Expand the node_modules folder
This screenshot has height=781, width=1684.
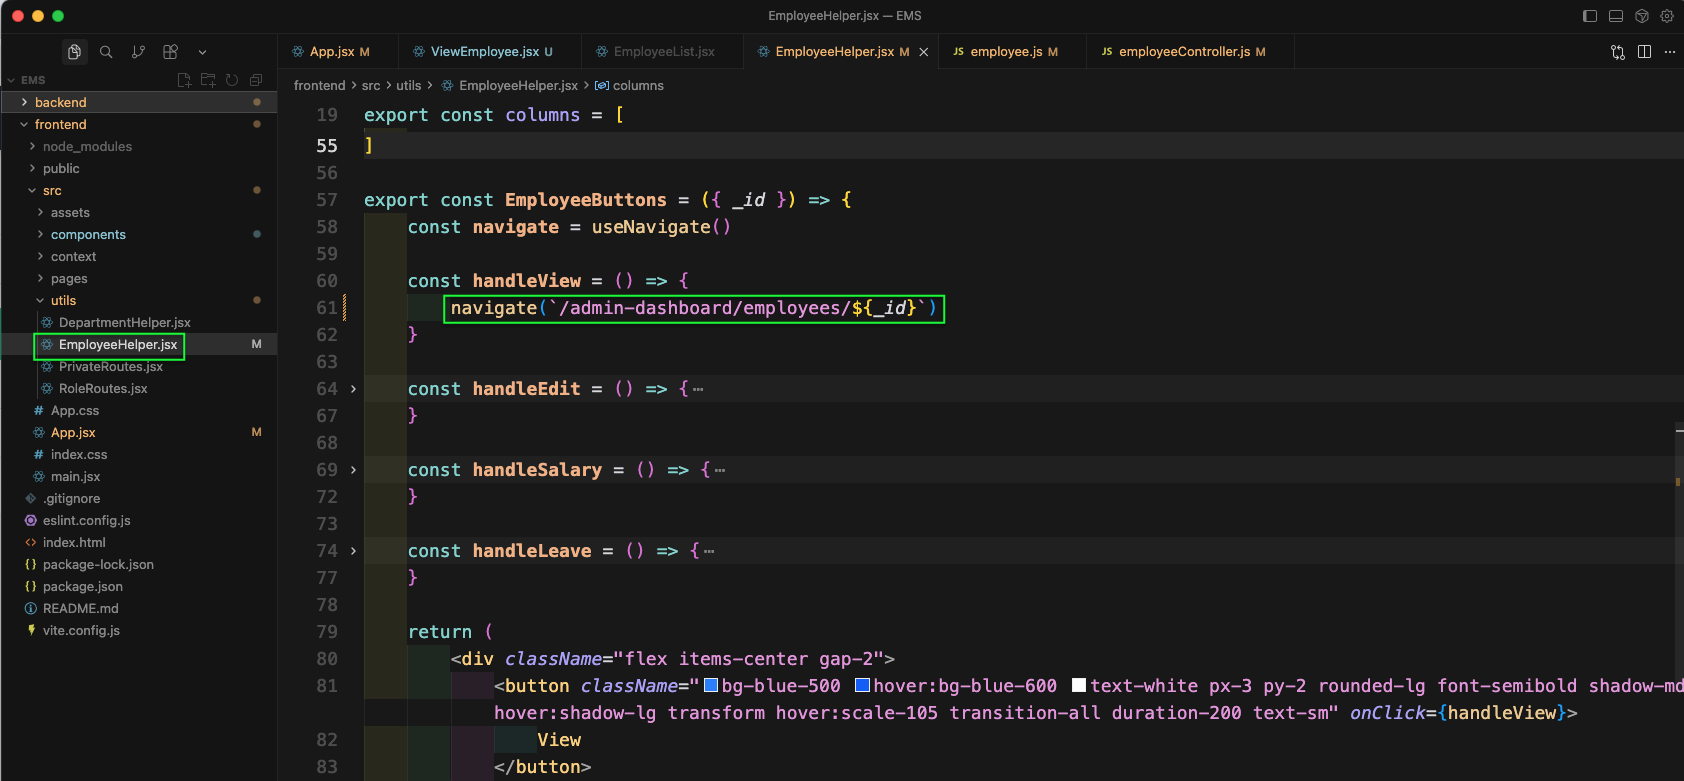(x=138, y=146)
